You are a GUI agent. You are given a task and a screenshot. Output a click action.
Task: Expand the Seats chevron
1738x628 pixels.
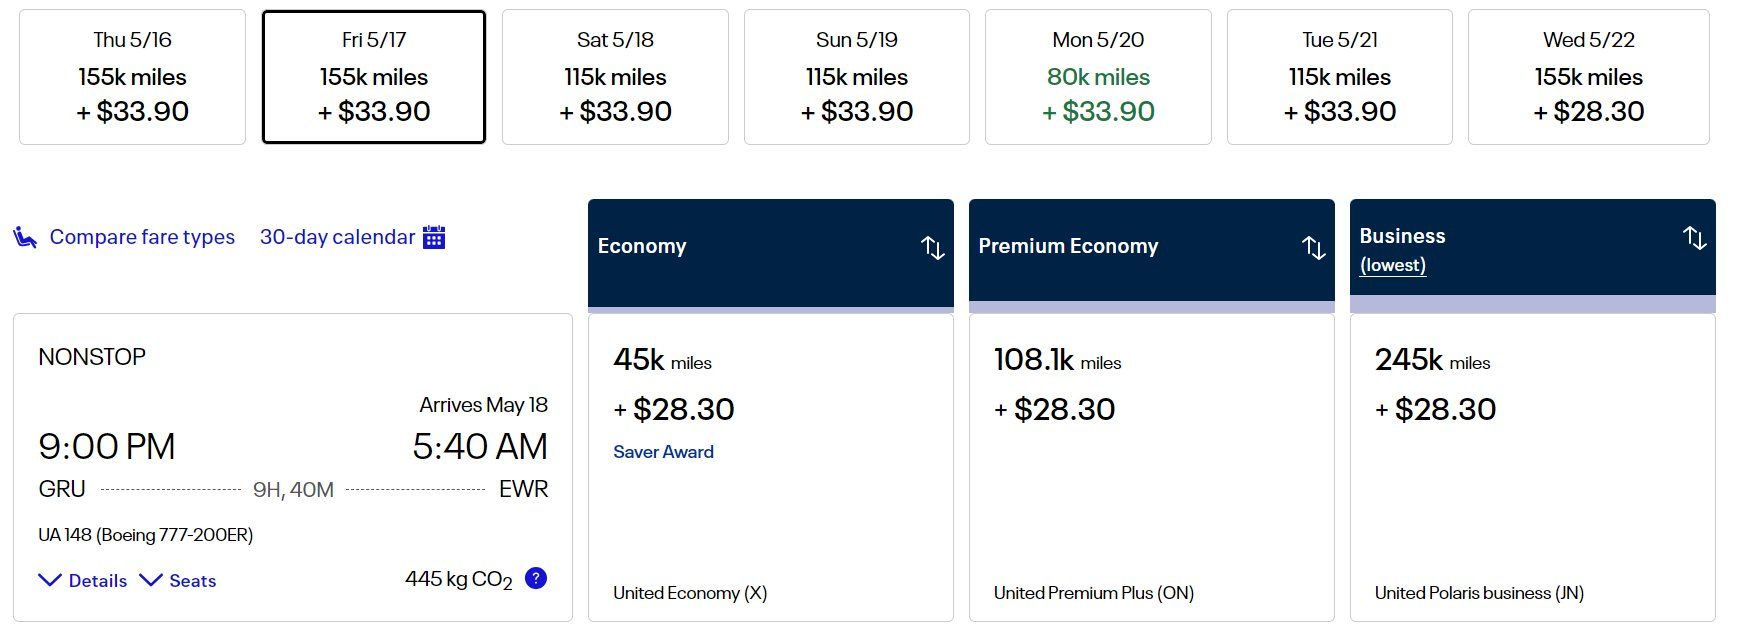click(x=151, y=580)
